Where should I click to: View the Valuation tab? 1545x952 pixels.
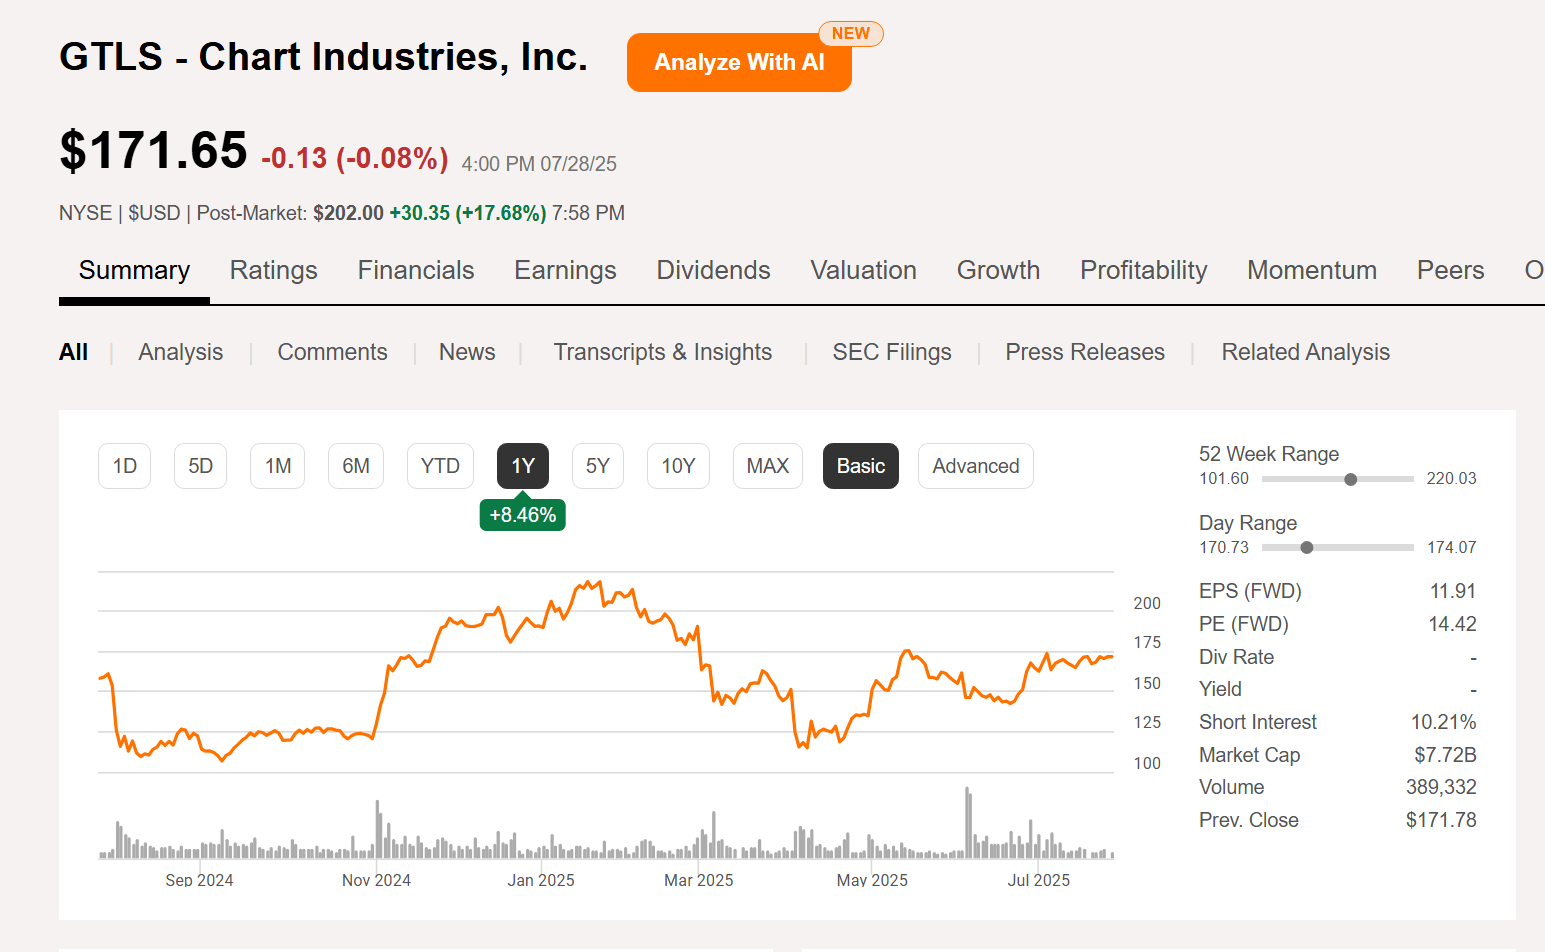(x=863, y=270)
